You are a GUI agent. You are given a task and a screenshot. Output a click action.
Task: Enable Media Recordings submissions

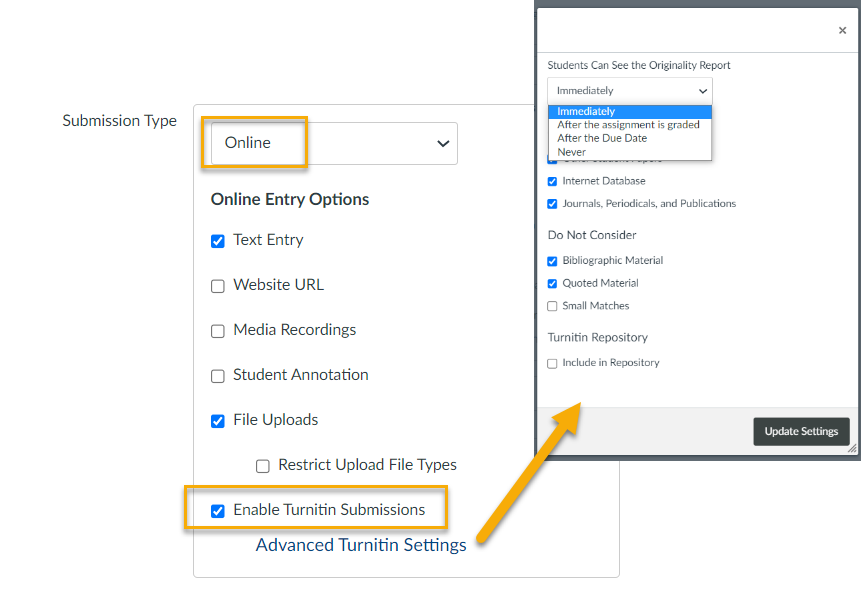click(218, 330)
